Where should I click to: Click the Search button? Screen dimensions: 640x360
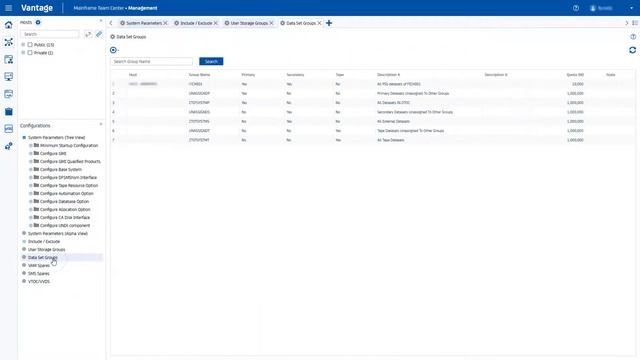(211, 61)
